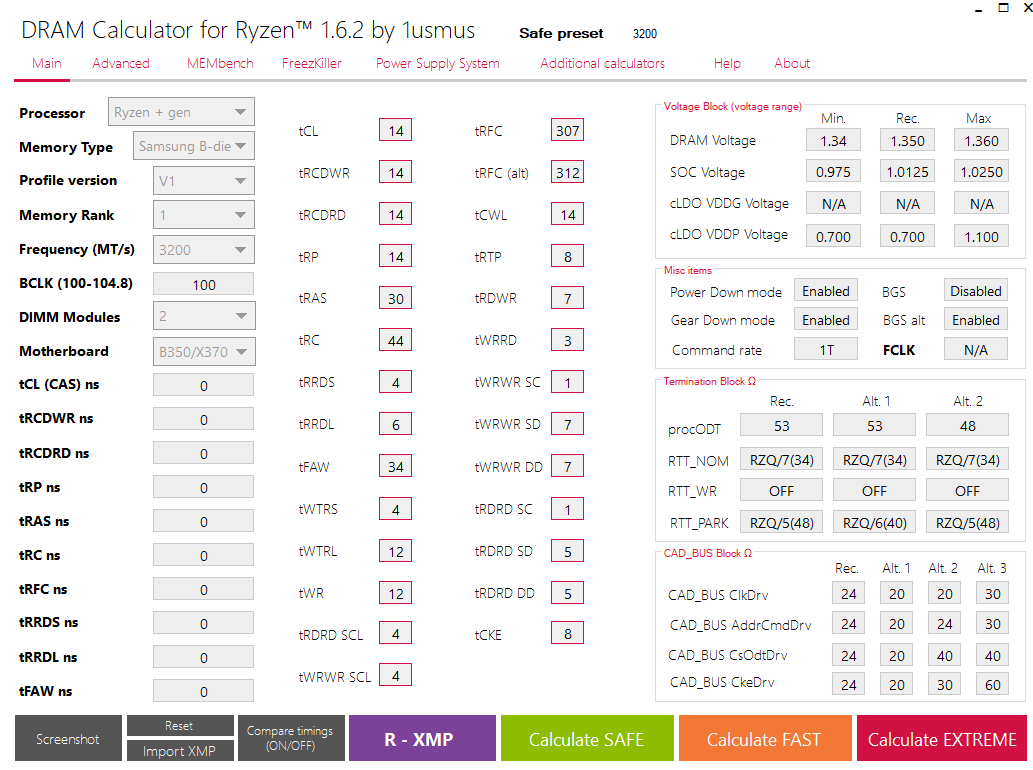
Task: Click the tFAW value 34
Action: [395, 466]
